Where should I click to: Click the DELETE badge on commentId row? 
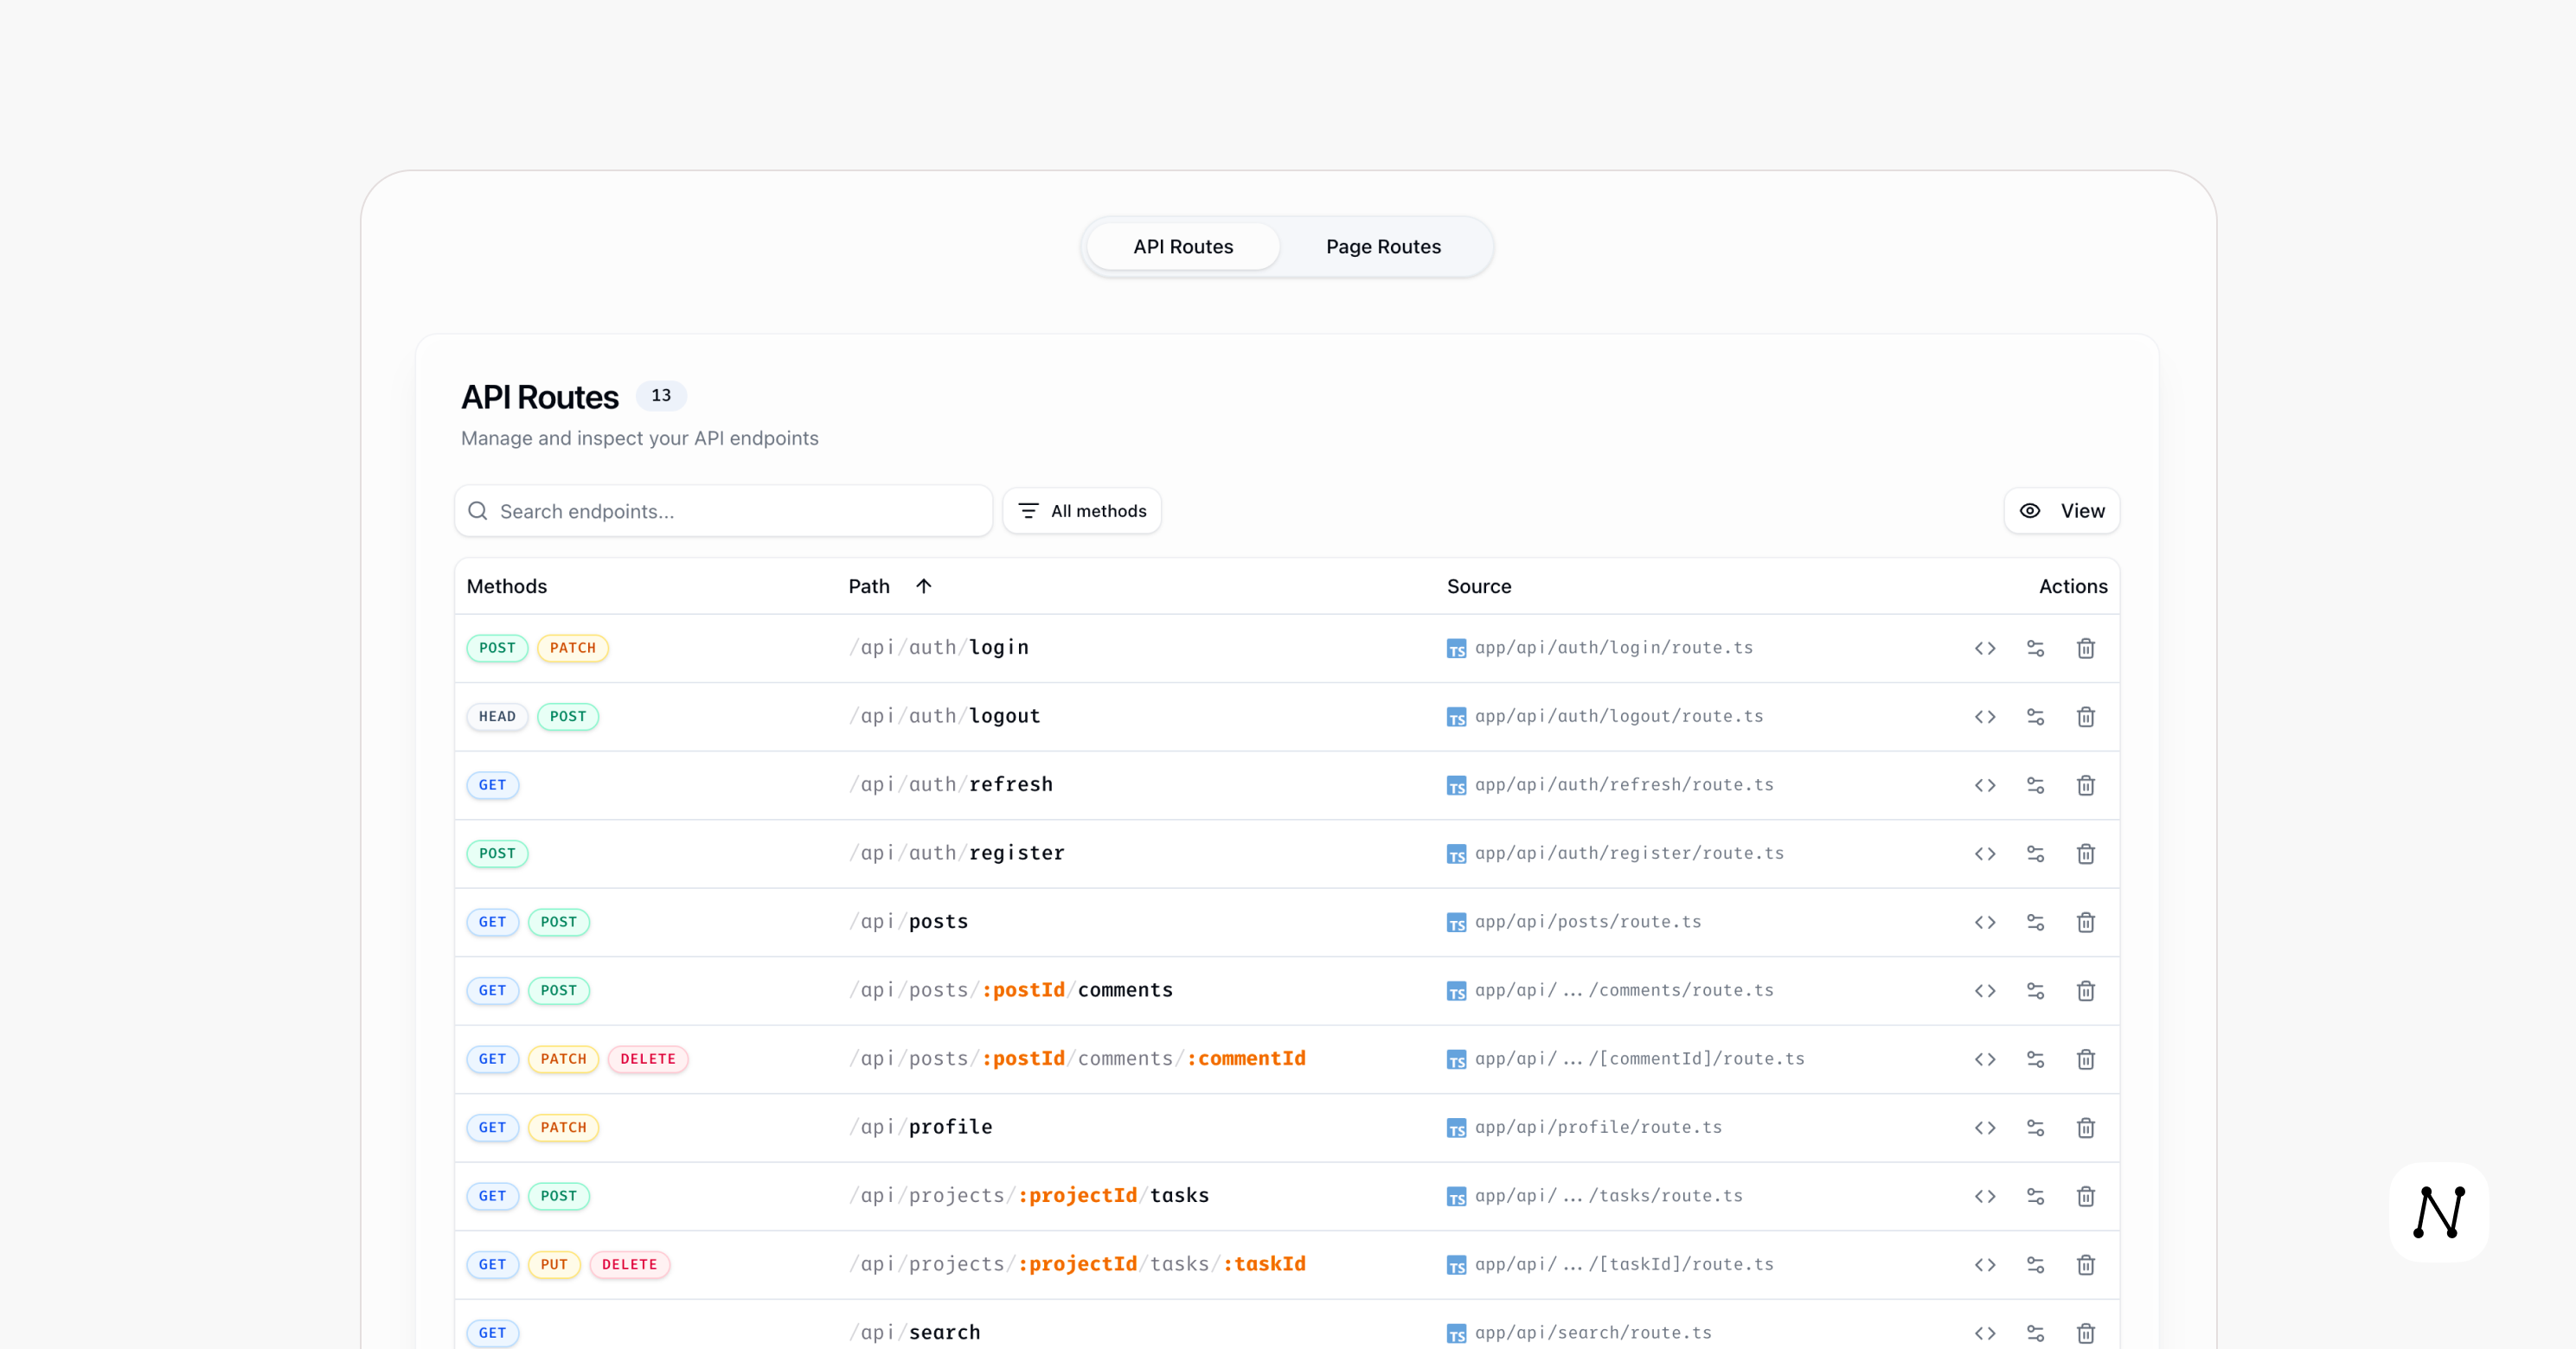pos(647,1059)
